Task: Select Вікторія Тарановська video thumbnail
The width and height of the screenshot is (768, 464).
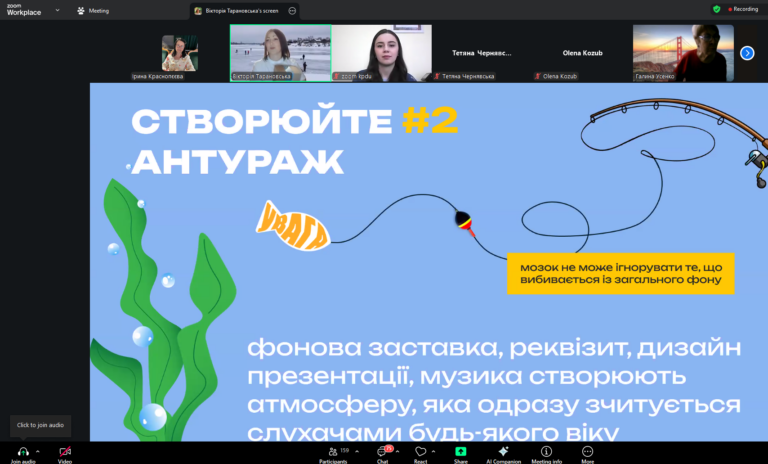Action: coord(281,53)
